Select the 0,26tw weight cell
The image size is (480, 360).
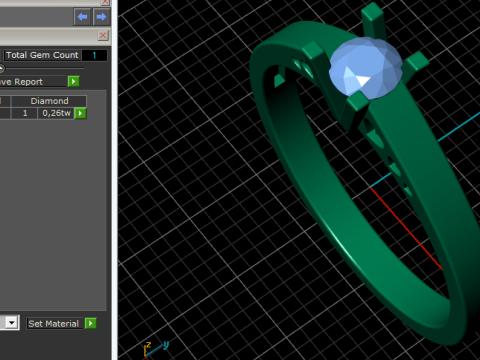(x=56, y=113)
